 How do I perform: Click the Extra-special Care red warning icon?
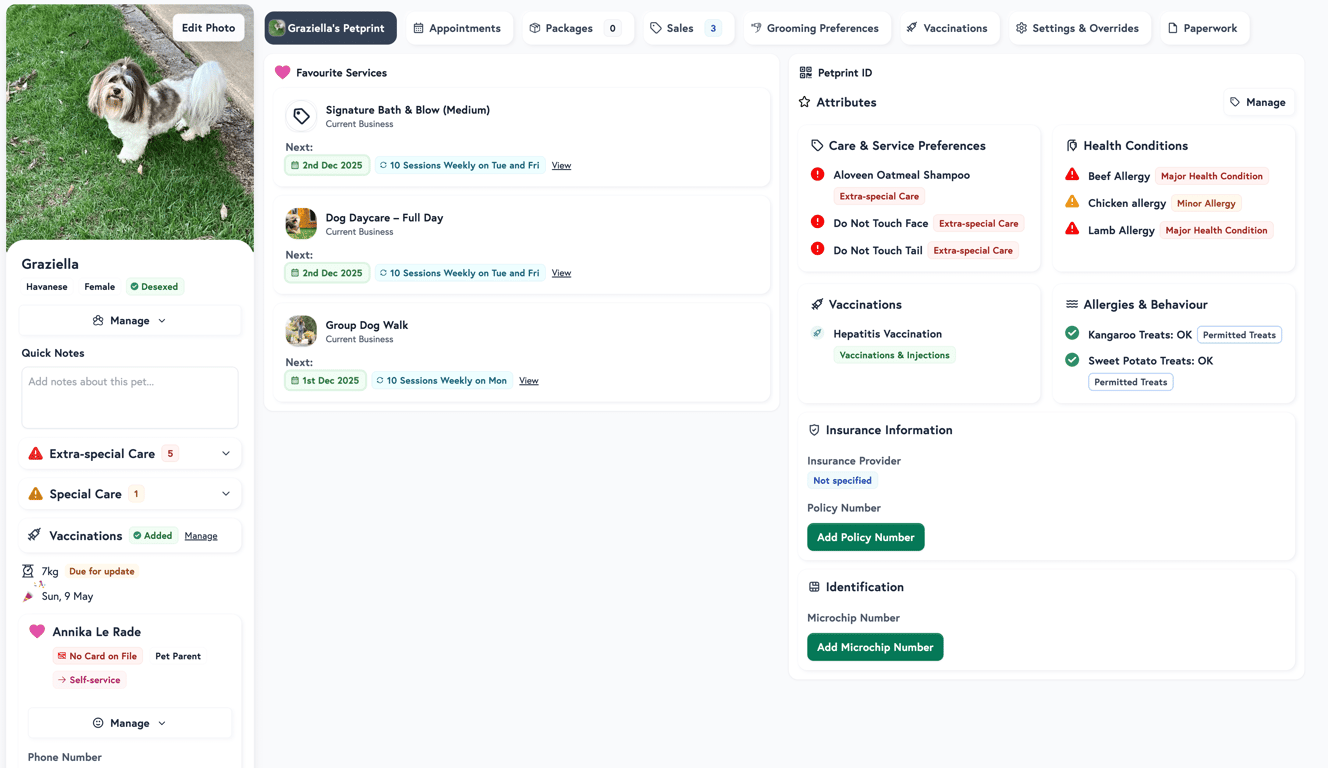[36, 453]
